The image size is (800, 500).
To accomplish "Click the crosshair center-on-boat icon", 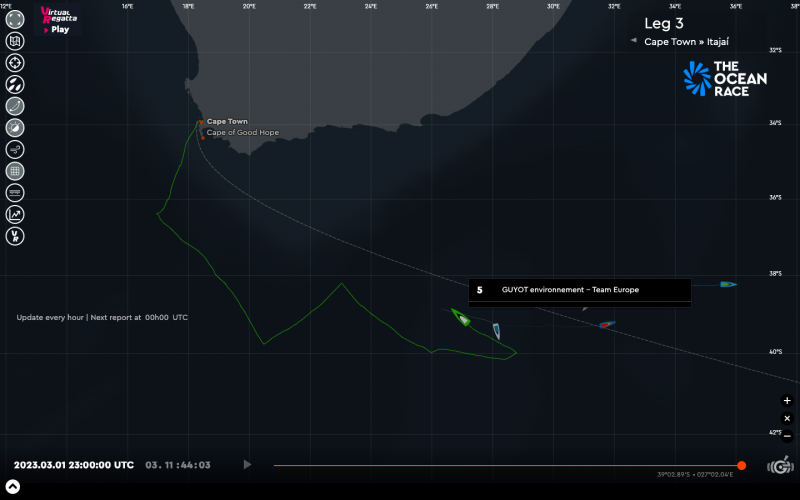I will [15, 62].
